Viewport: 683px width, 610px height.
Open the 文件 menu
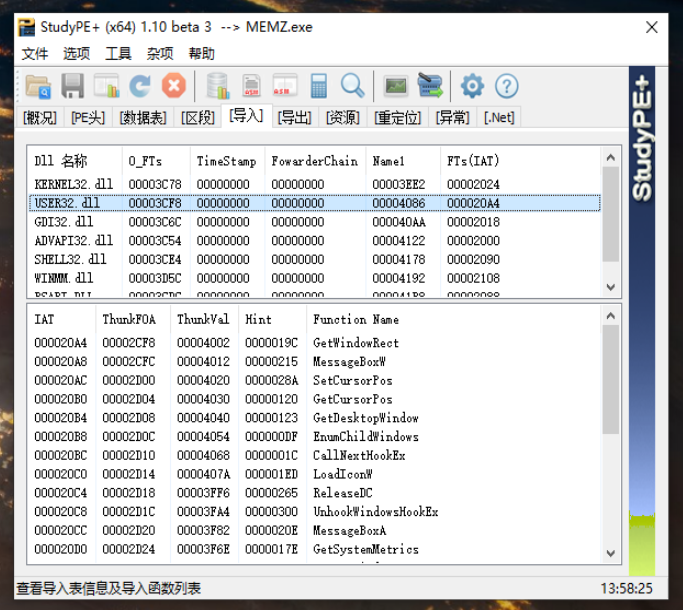click(x=35, y=54)
